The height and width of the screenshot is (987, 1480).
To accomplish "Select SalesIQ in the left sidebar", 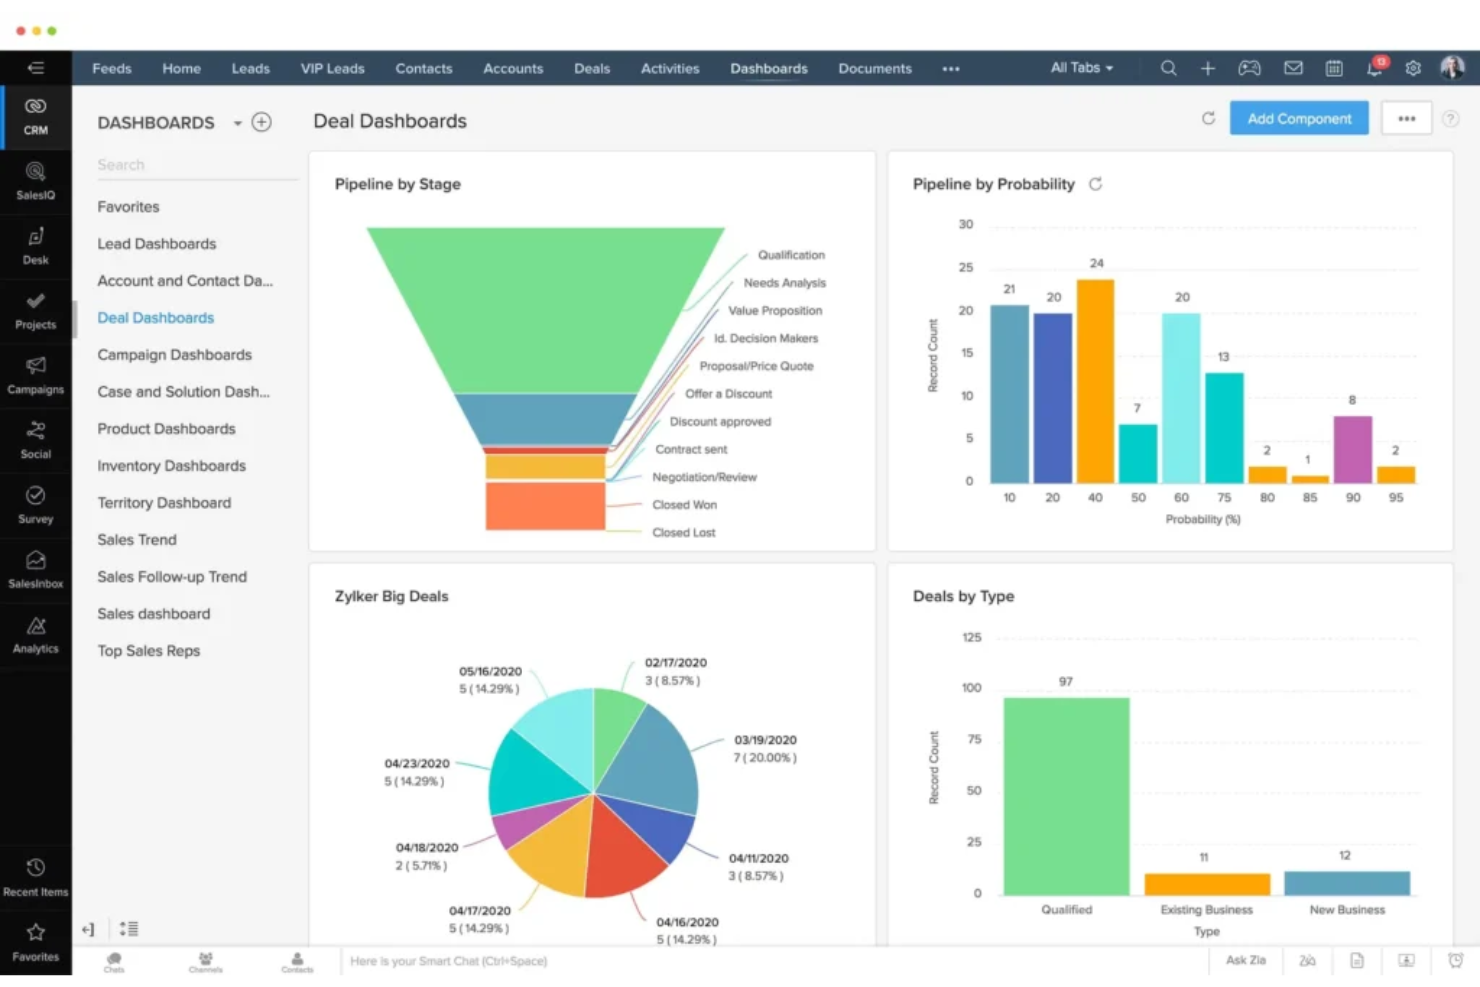I will (36, 180).
